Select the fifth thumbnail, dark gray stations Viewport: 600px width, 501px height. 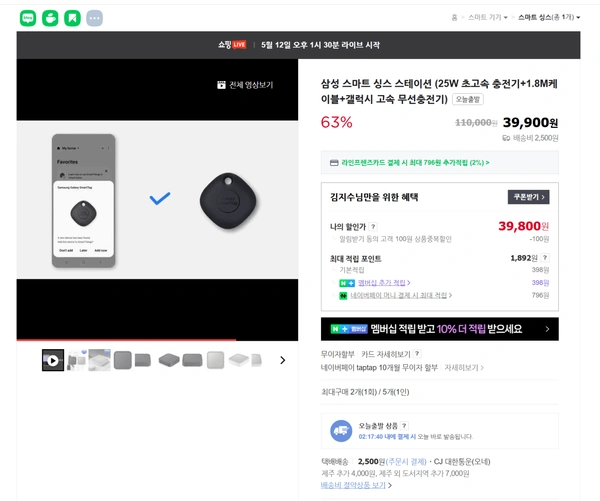[180, 360]
